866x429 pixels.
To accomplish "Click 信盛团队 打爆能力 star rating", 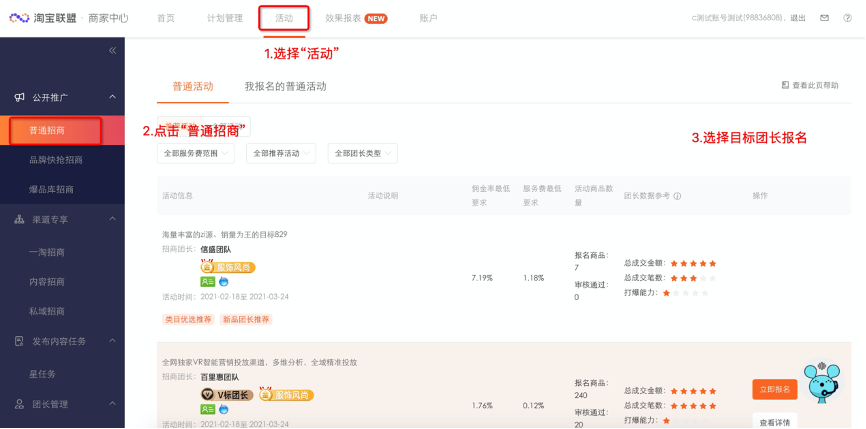I will pyautogui.click(x=685, y=293).
